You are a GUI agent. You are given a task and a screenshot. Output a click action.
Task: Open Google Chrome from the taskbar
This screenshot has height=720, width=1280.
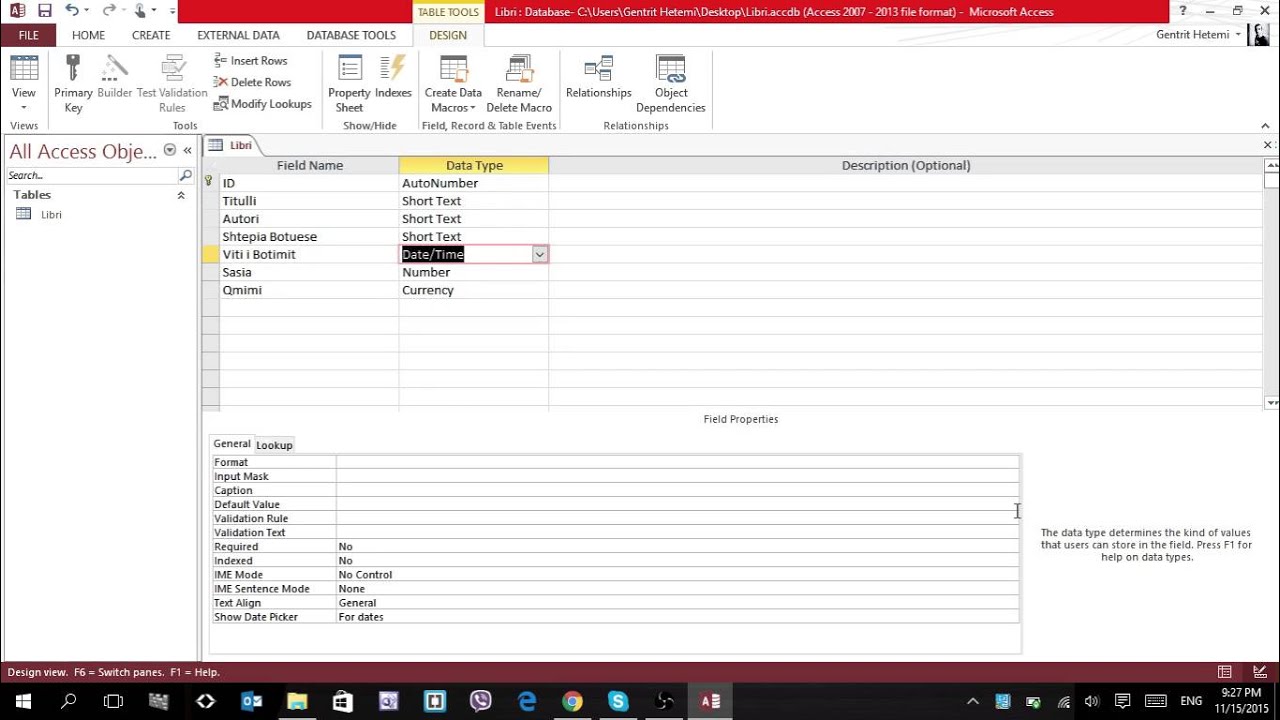pyautogui.click(x=572, y=701)
